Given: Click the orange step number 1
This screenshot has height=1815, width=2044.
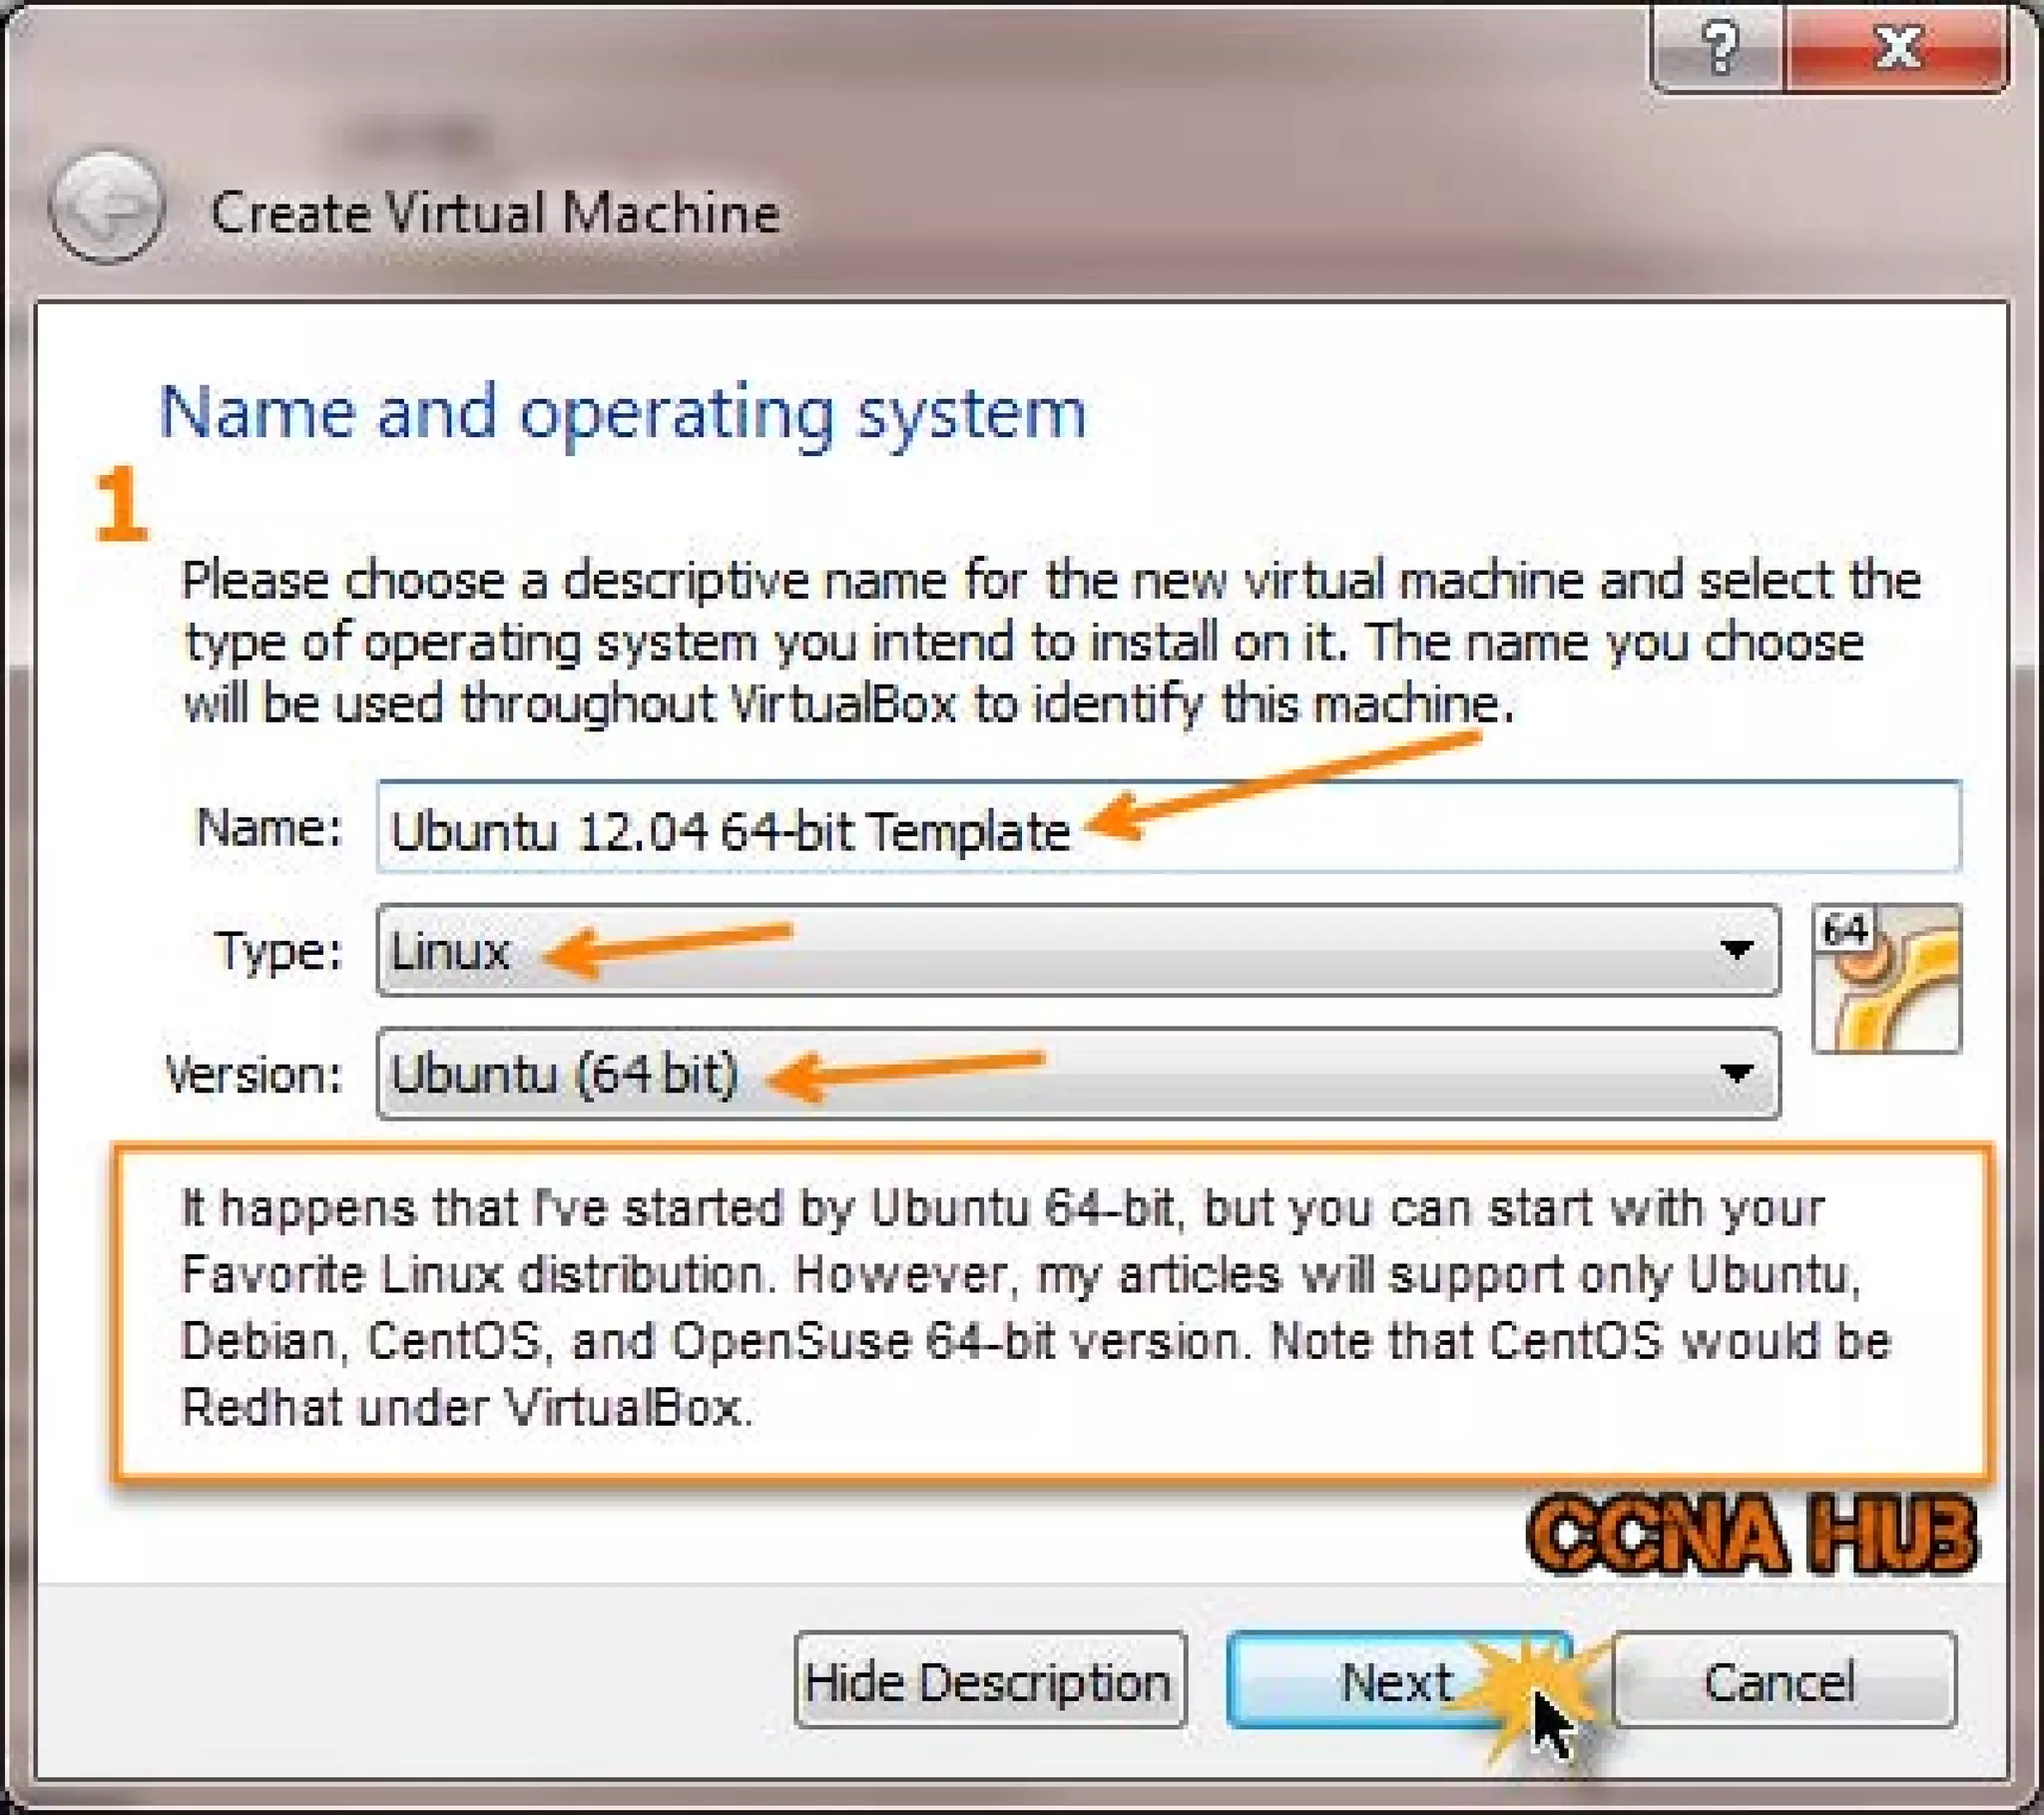Looking at the screenshot, I should point(121,505).
